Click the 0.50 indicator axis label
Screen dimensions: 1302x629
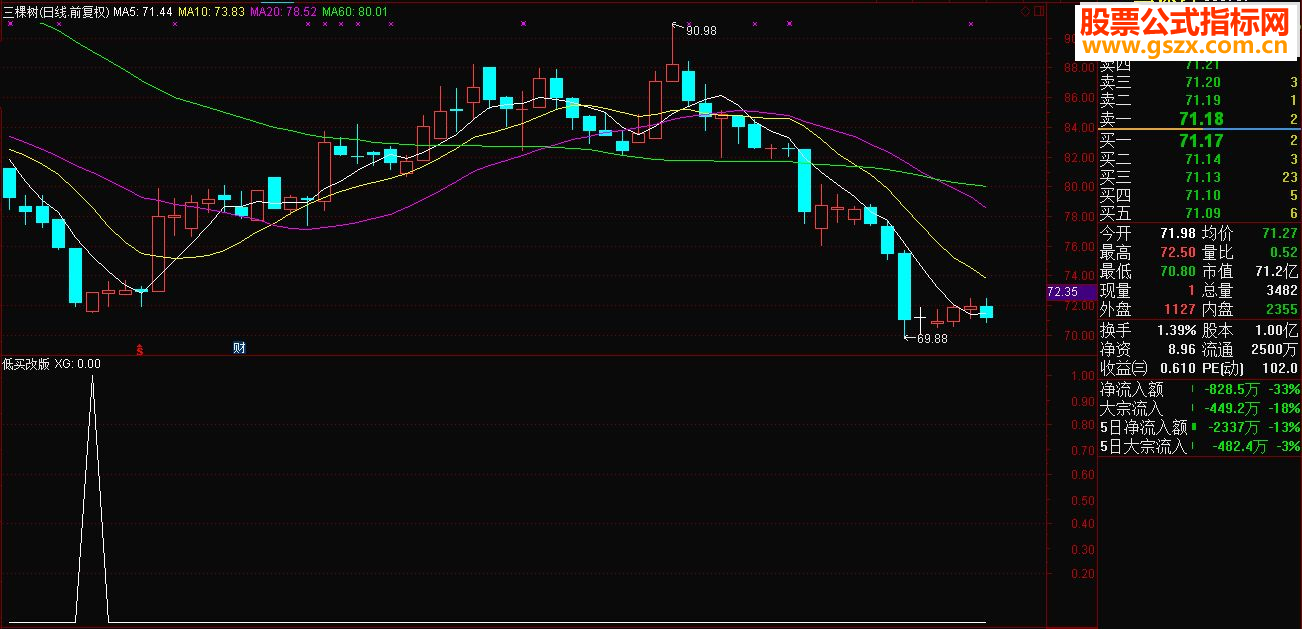(x=1081, y=500)
